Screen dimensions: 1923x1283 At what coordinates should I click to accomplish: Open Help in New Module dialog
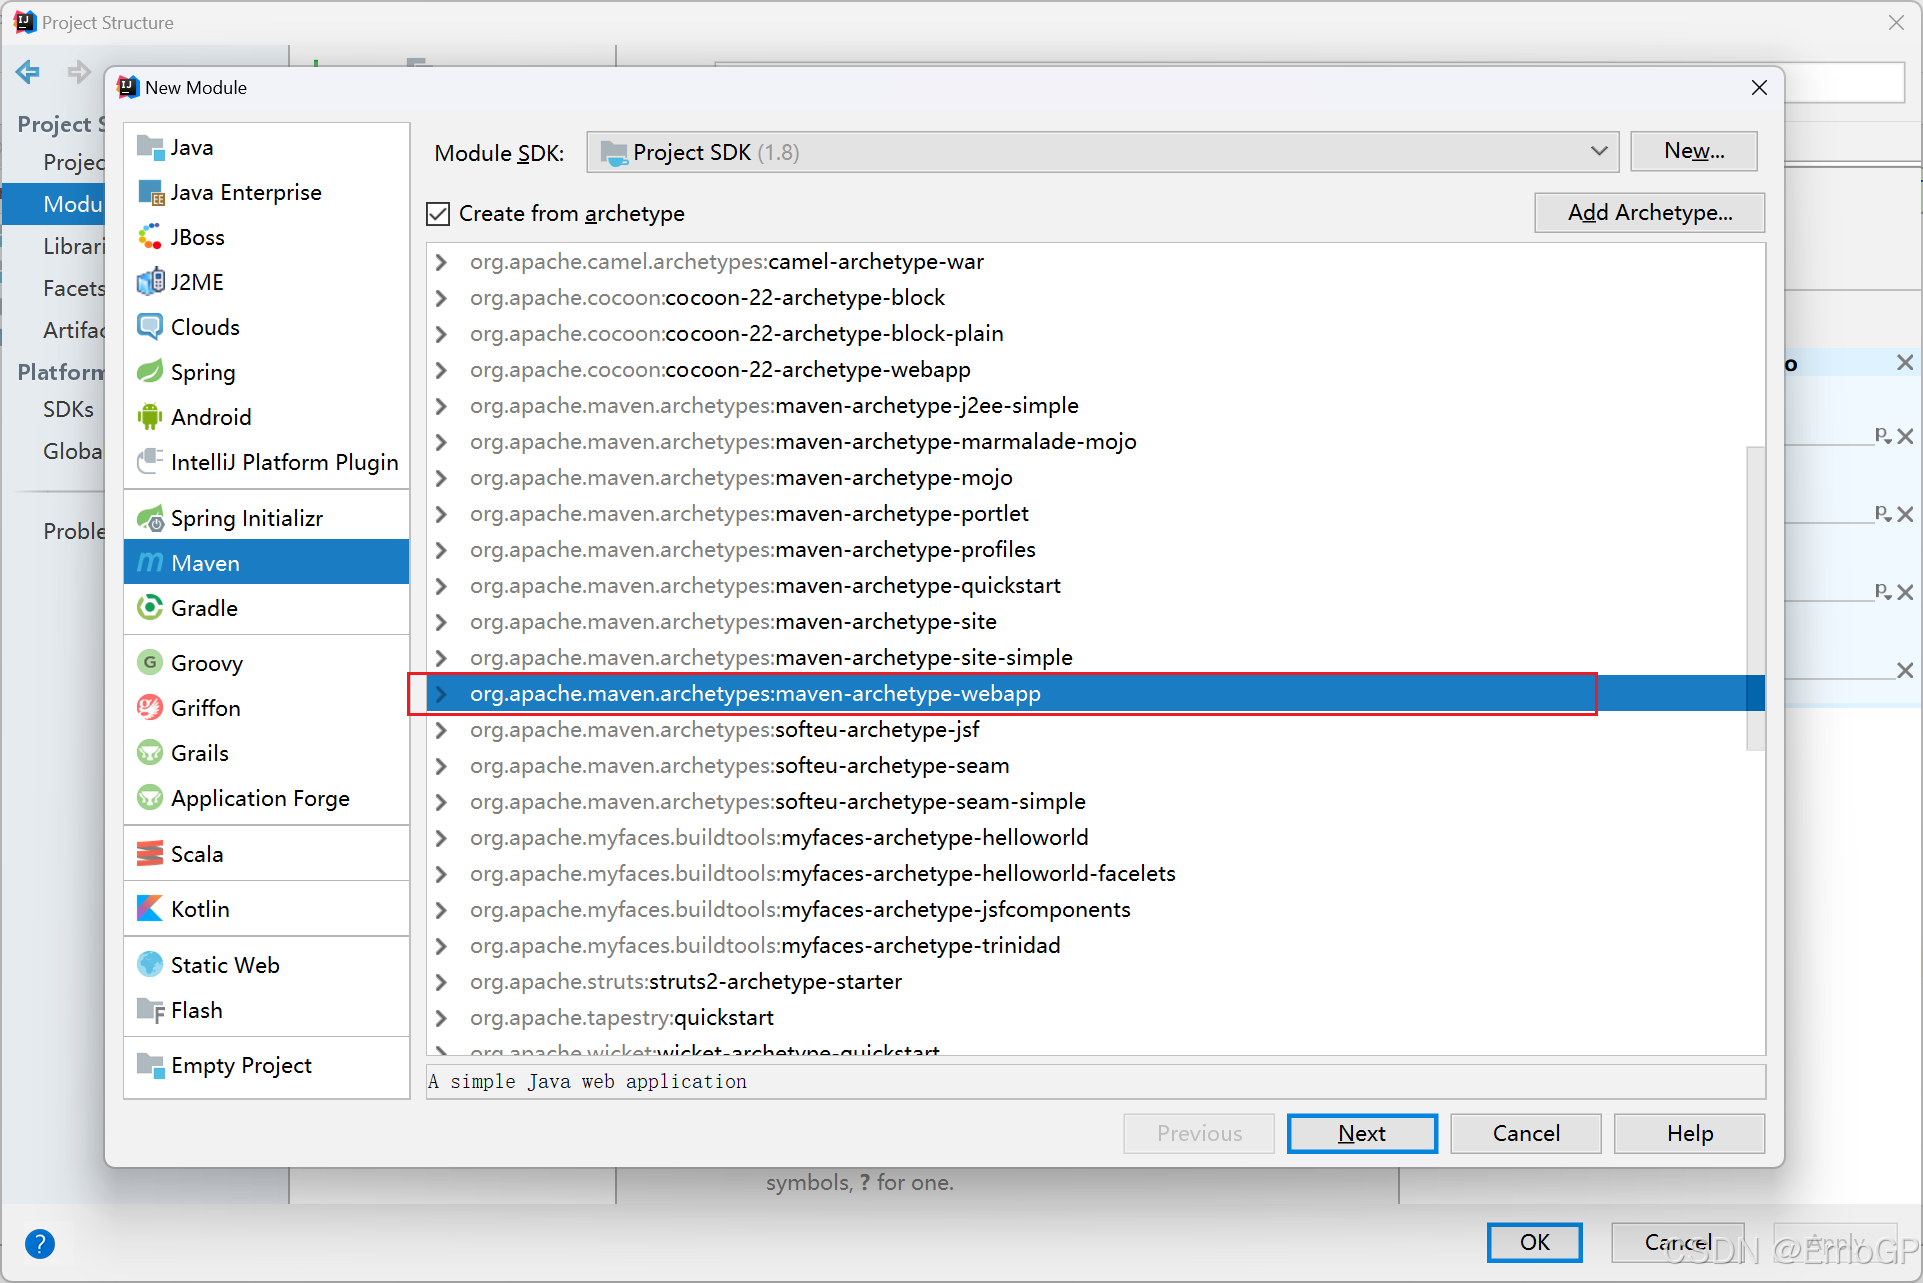1690,1133
